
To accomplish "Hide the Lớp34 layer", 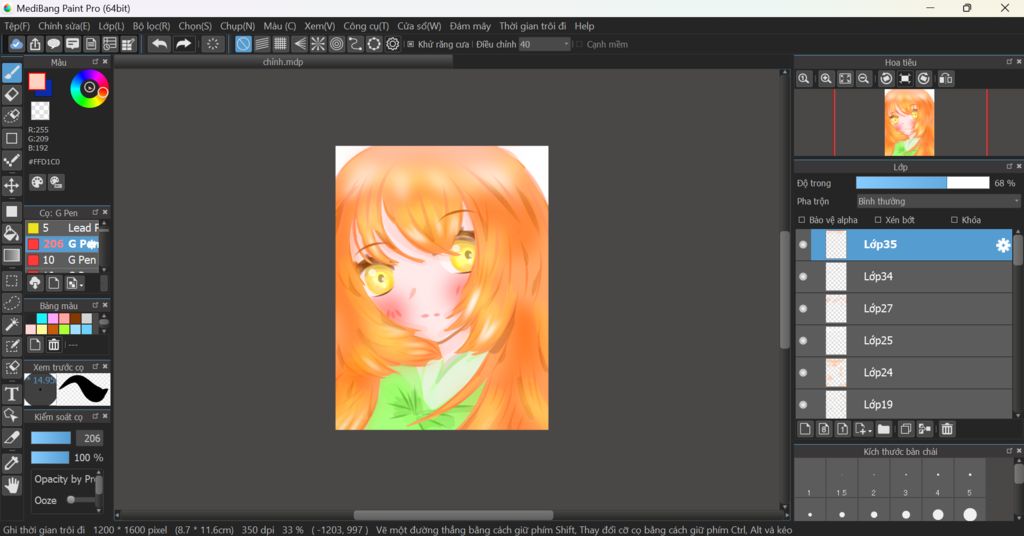I will pos(803,277).
